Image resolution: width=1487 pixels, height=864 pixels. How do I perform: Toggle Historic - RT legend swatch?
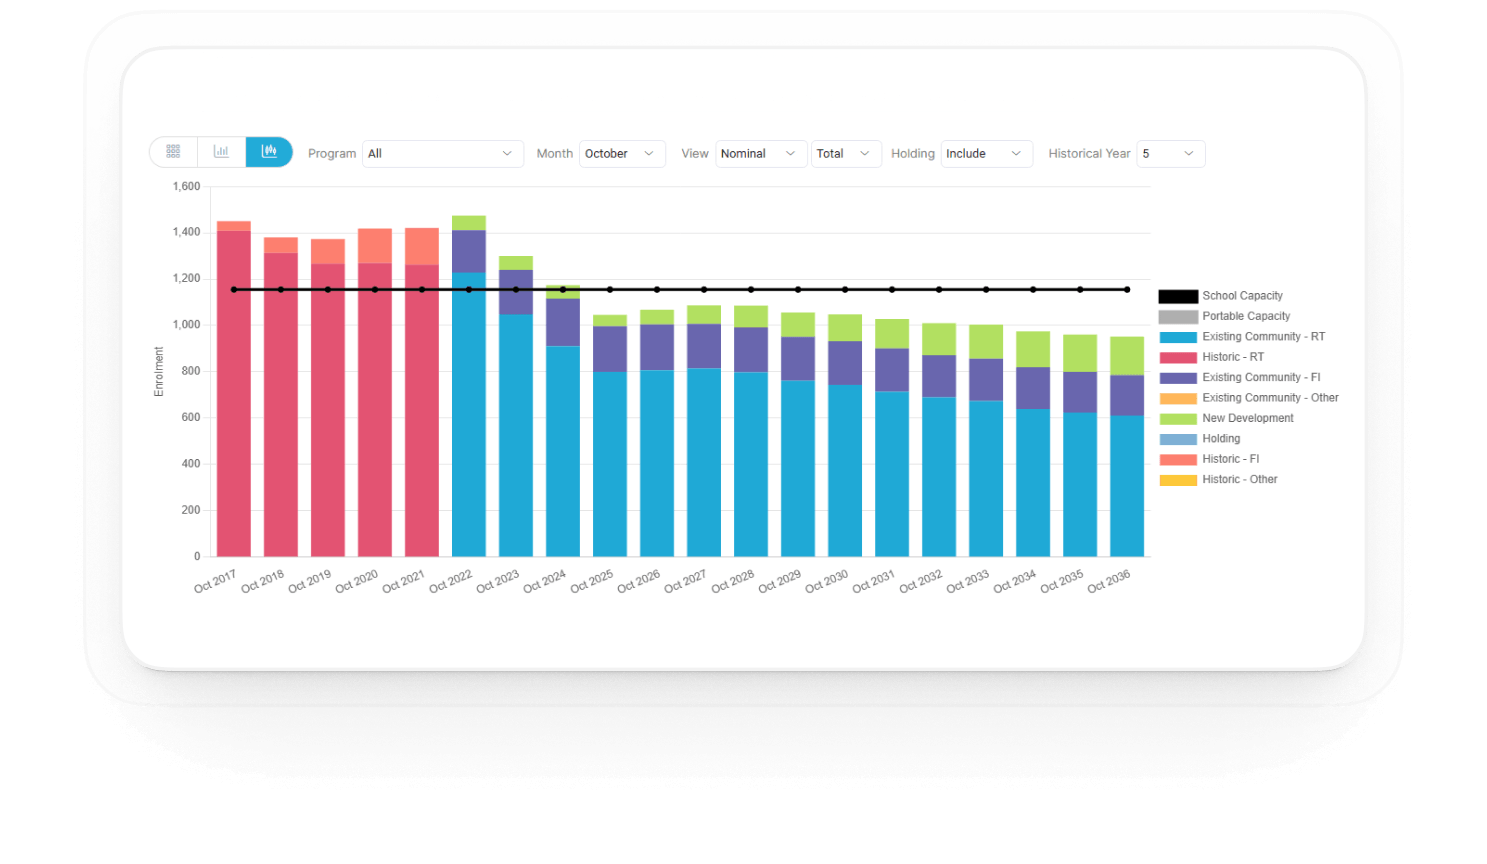tap(1178, 358)
